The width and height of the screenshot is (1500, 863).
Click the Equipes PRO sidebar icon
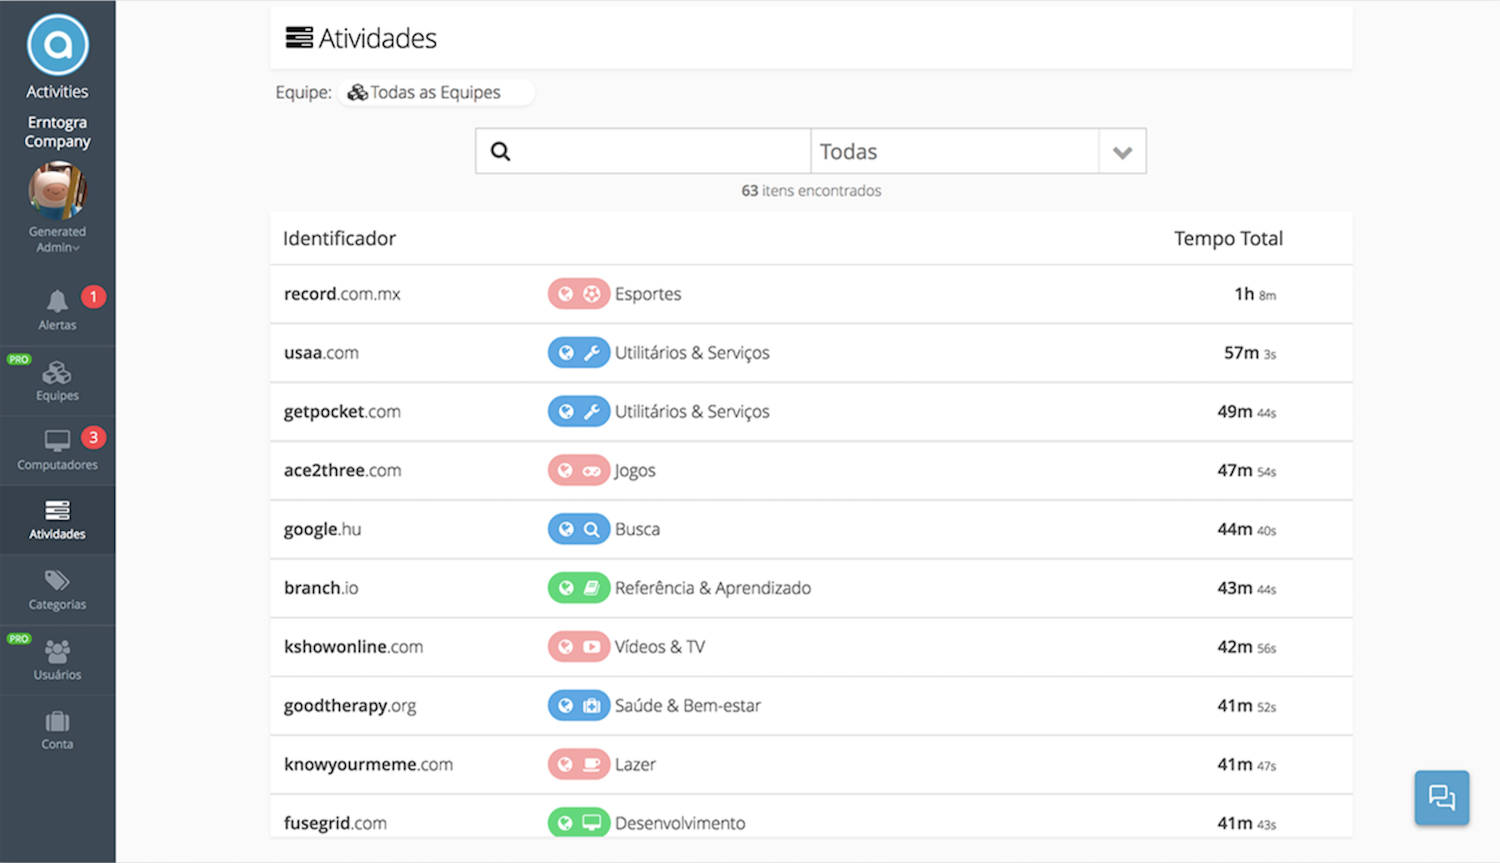[x=57, y=377]
